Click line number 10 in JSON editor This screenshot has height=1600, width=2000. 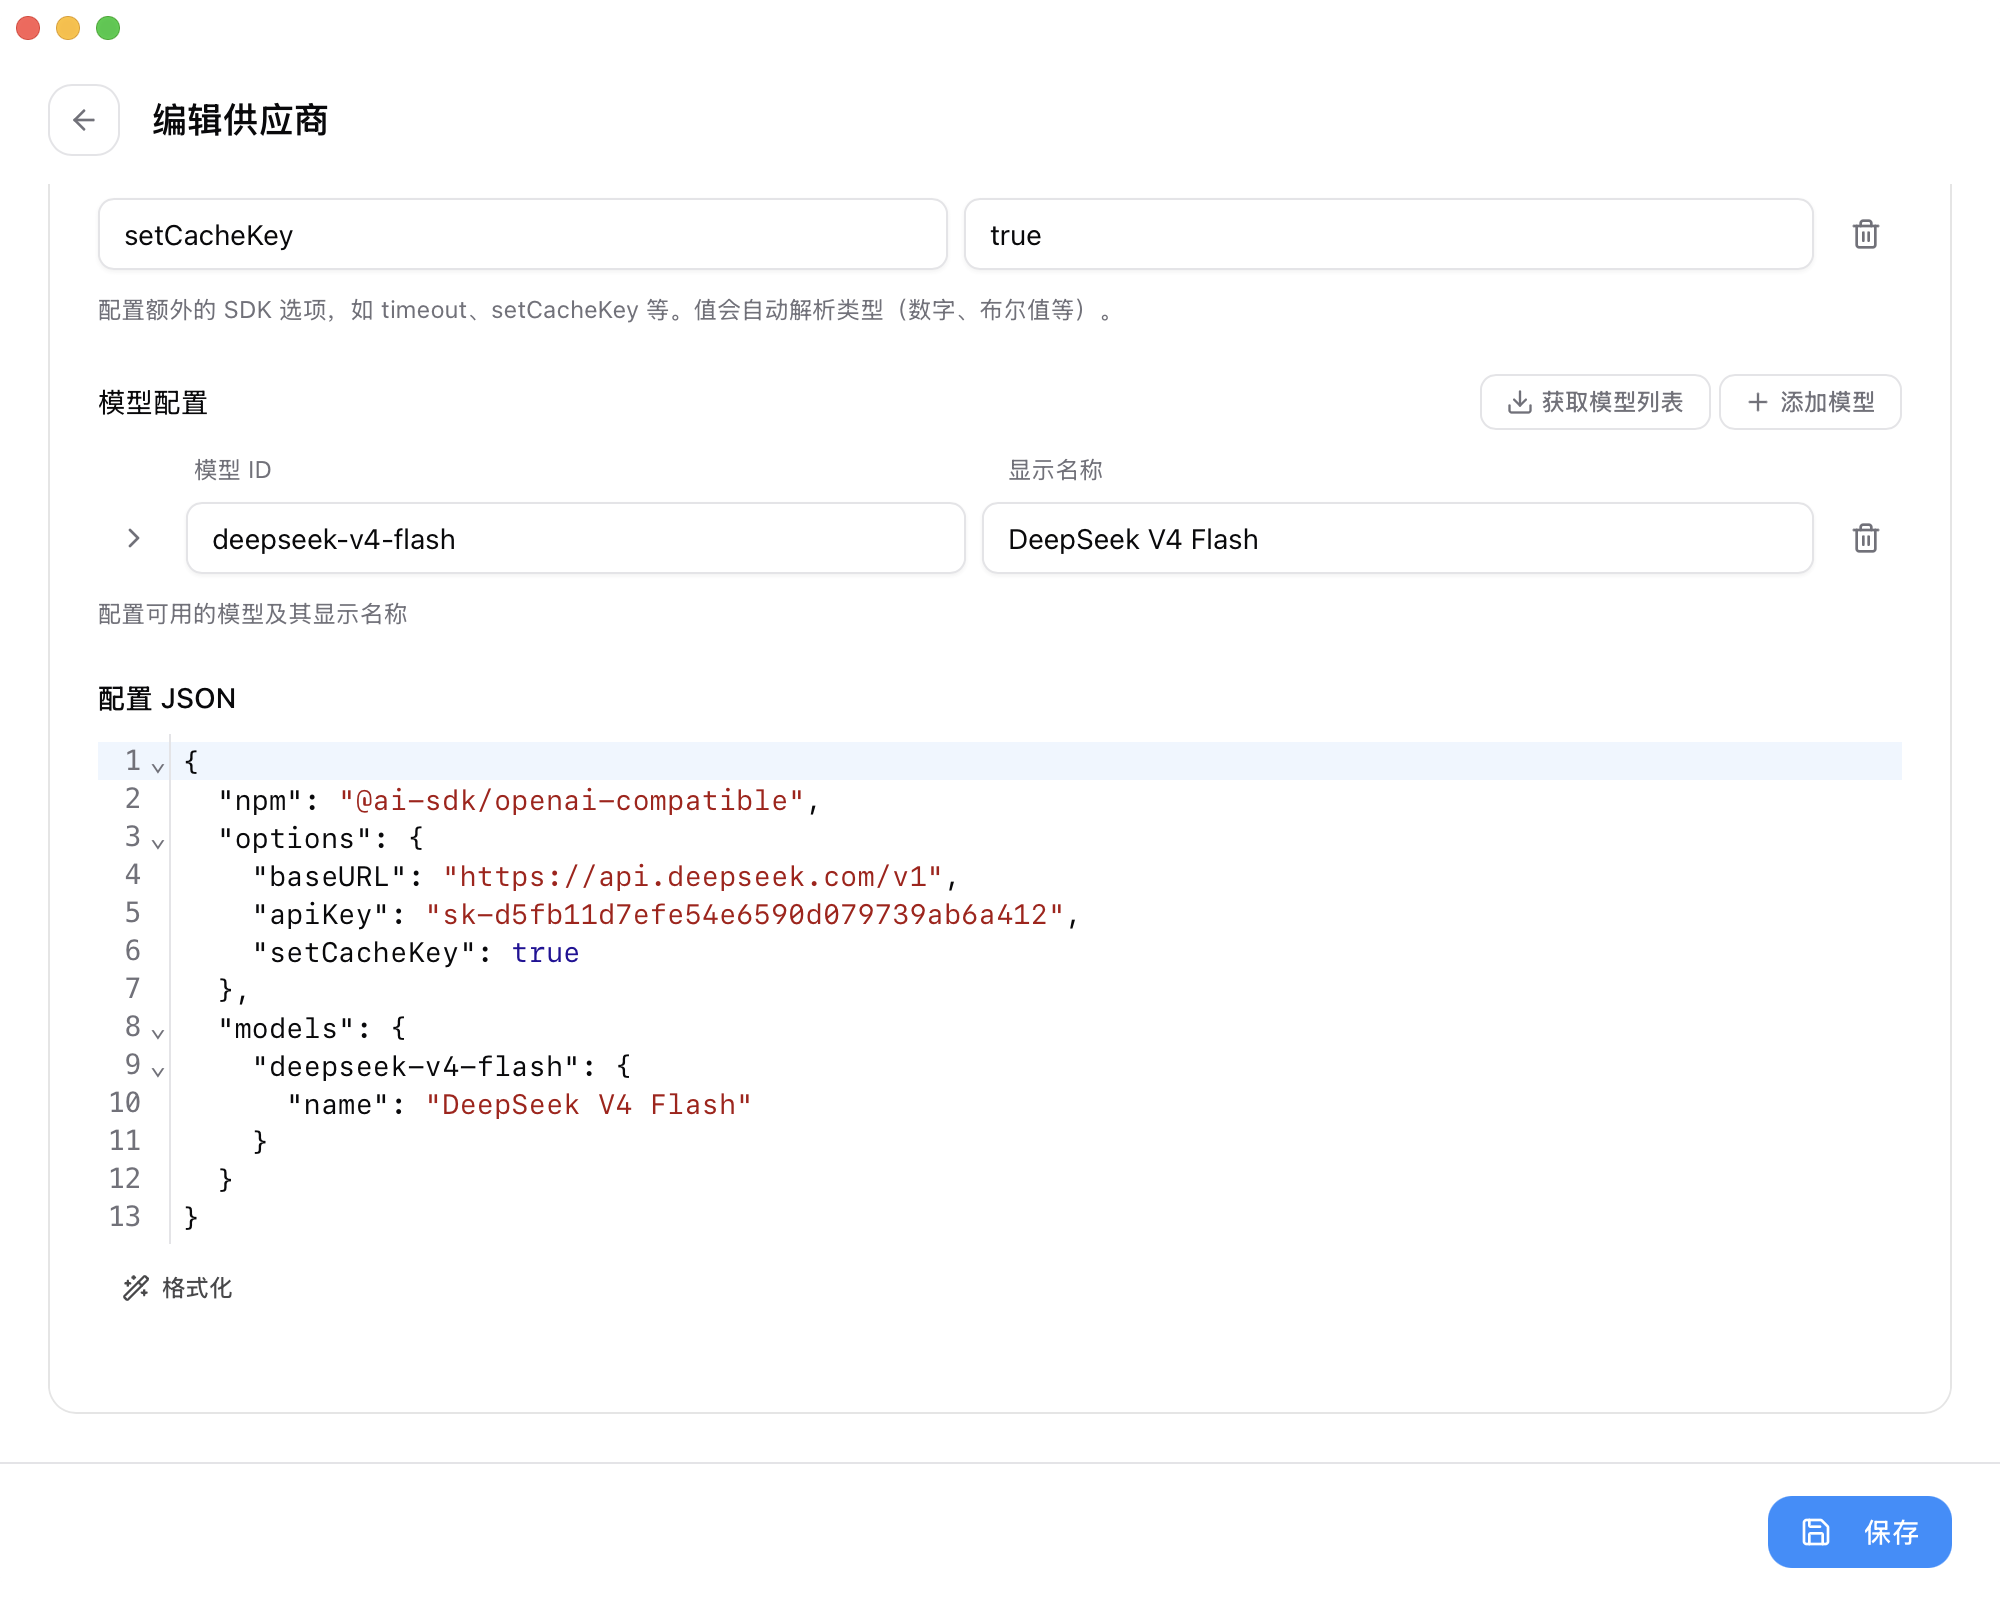pos(125,1103)
